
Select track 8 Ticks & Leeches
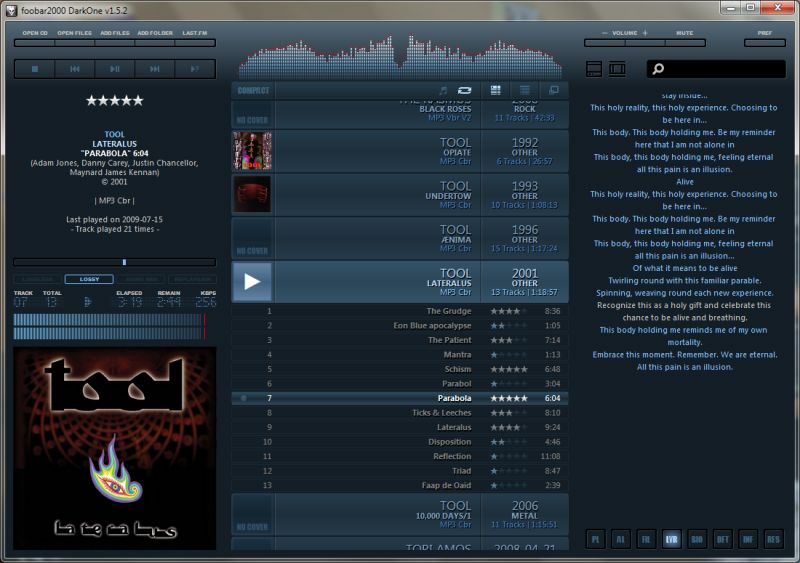point(400,413)
